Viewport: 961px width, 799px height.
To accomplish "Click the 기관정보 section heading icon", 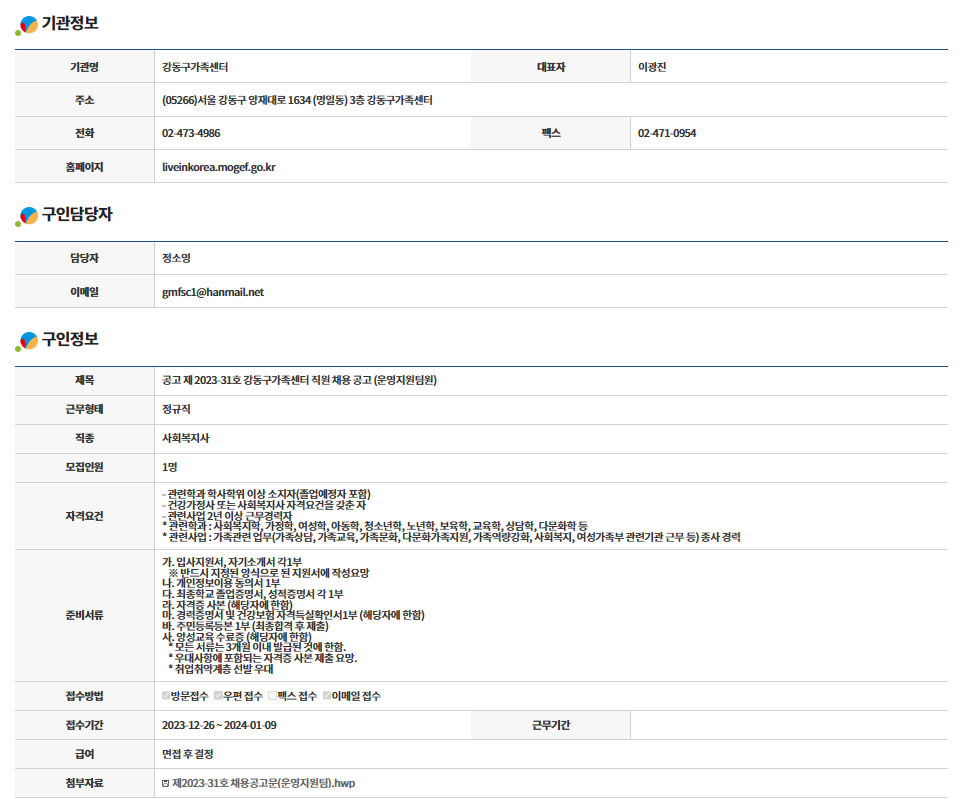I will click(27, 25).
